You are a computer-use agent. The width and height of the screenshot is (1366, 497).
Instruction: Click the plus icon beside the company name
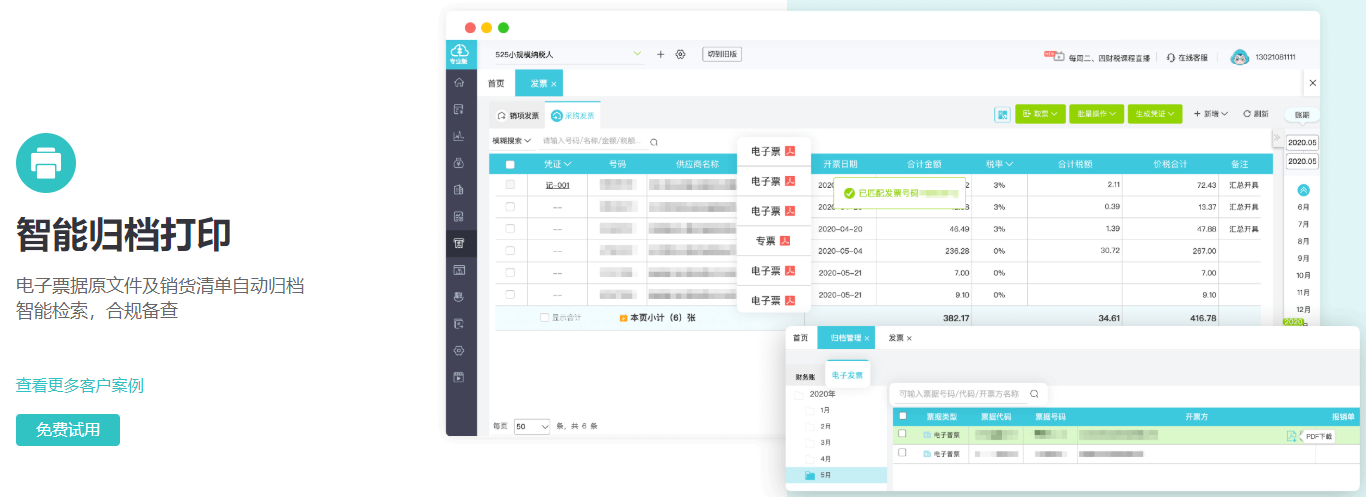(x=660, y=54)
